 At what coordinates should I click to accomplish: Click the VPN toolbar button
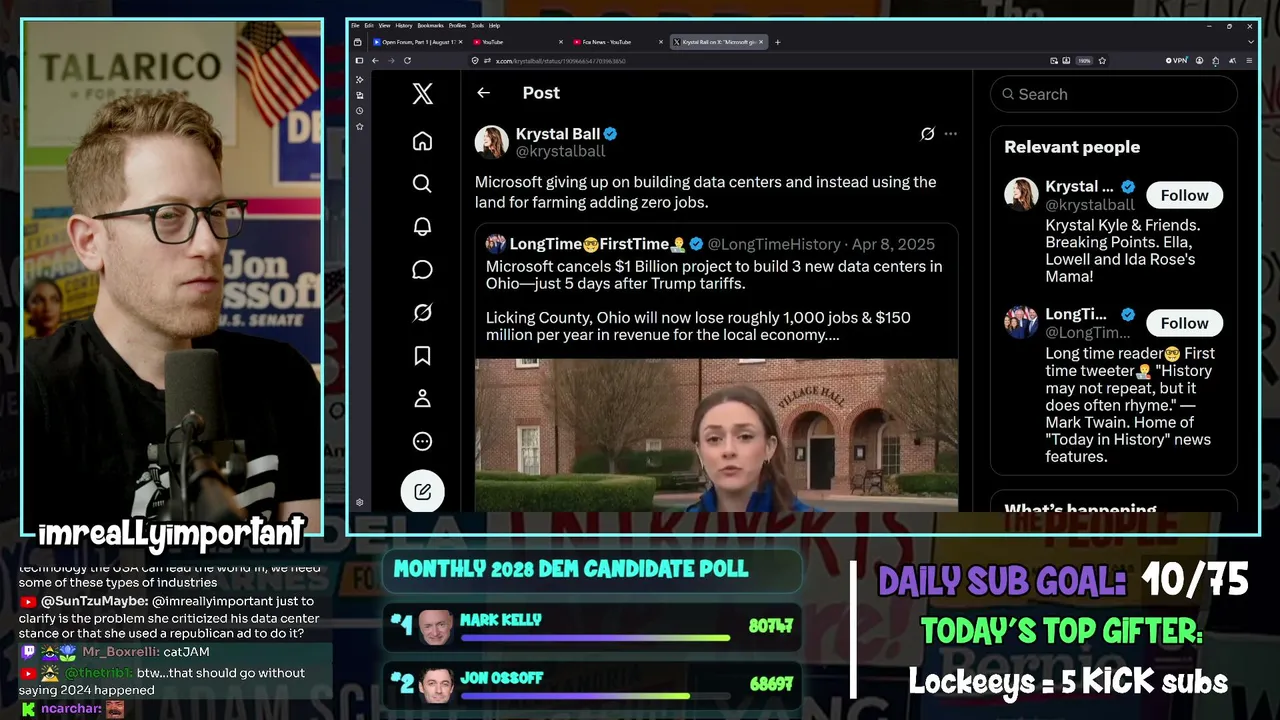(1177, 61)
